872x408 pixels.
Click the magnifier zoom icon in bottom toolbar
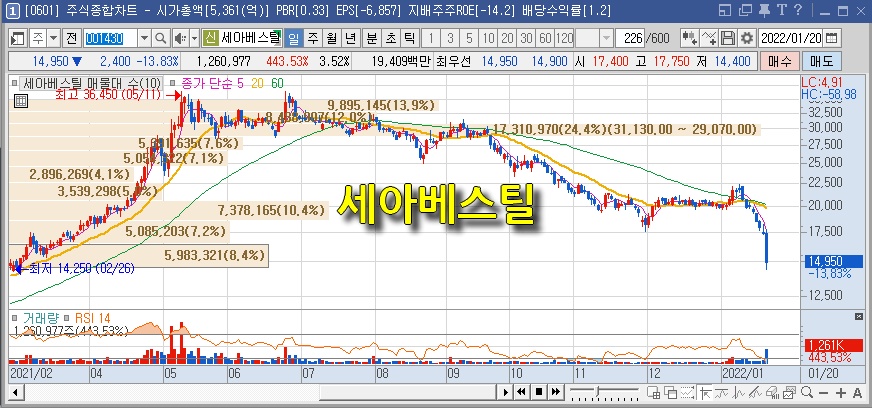point(807,392)
